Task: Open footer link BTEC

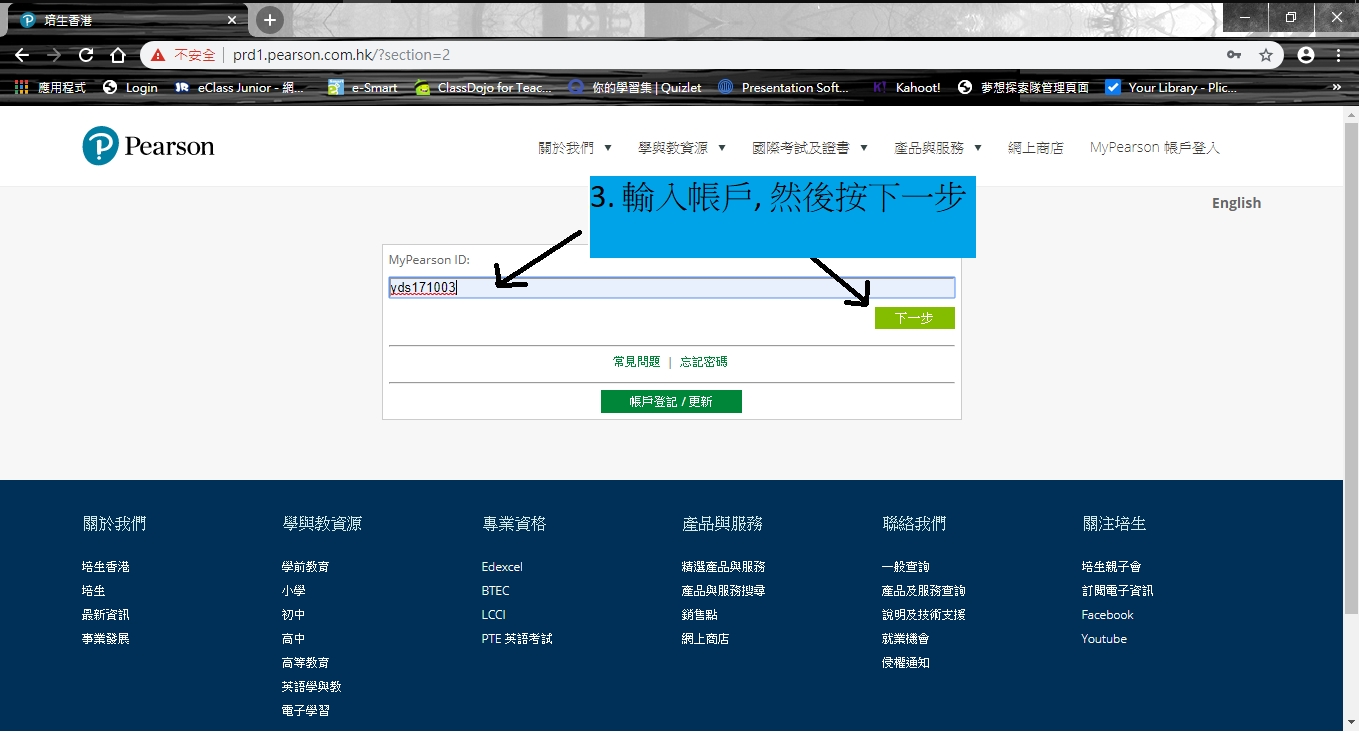Action: (x=495, y=591)
